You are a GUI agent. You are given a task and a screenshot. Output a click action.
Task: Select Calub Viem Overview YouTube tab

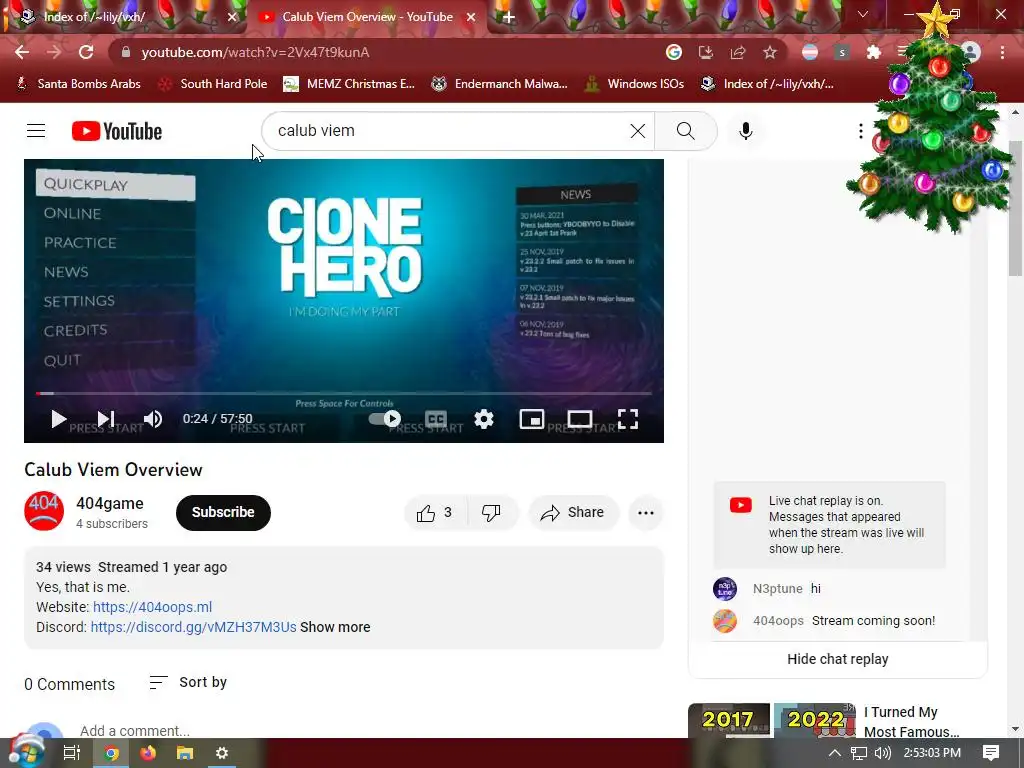pos(366,17)
